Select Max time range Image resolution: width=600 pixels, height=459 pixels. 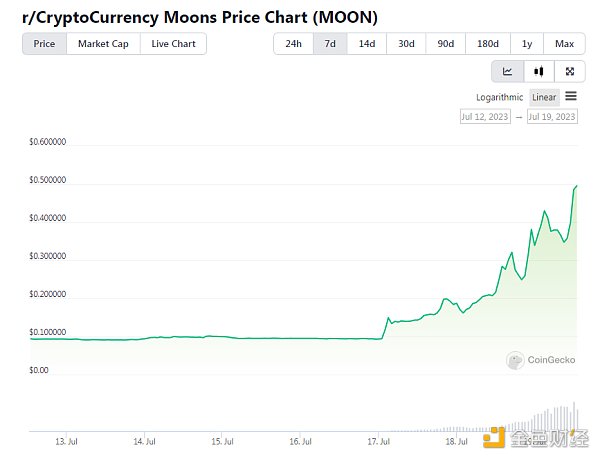click(564, 44)
